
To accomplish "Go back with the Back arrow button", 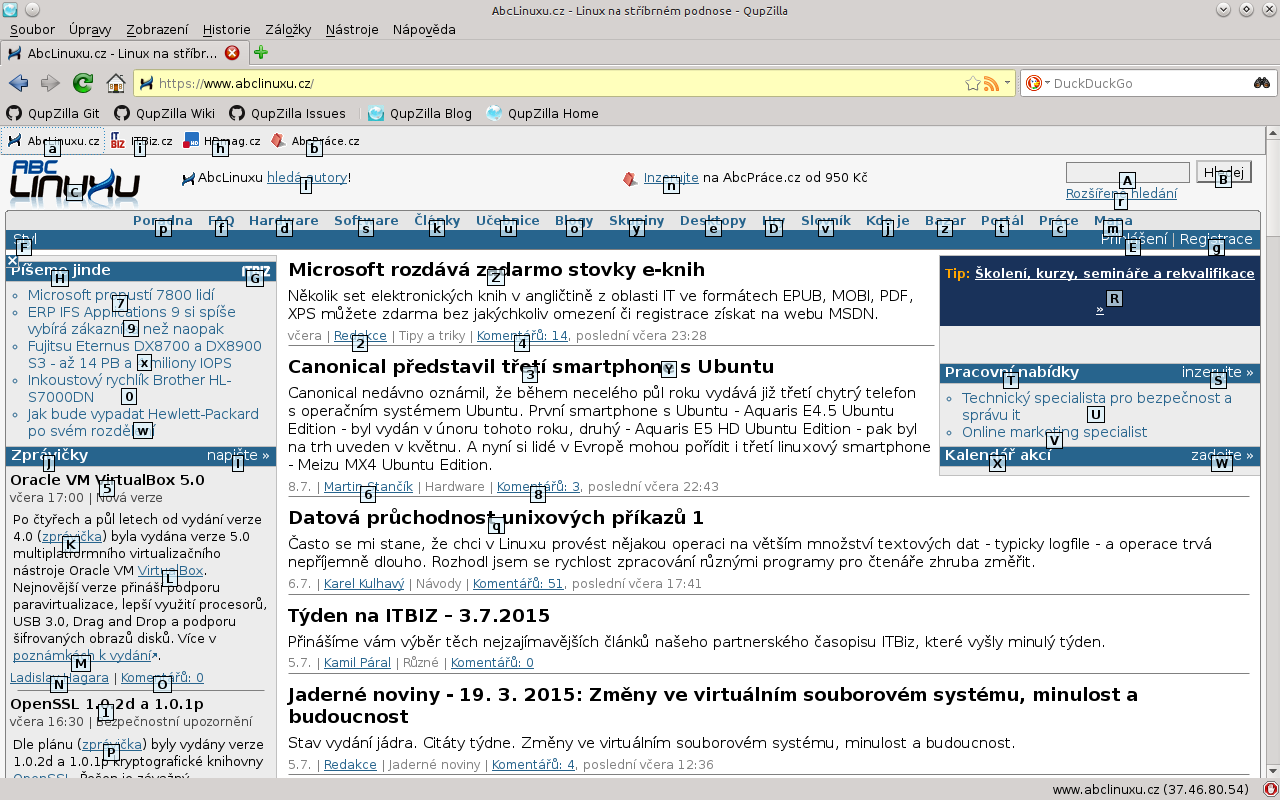I will 18,83.
